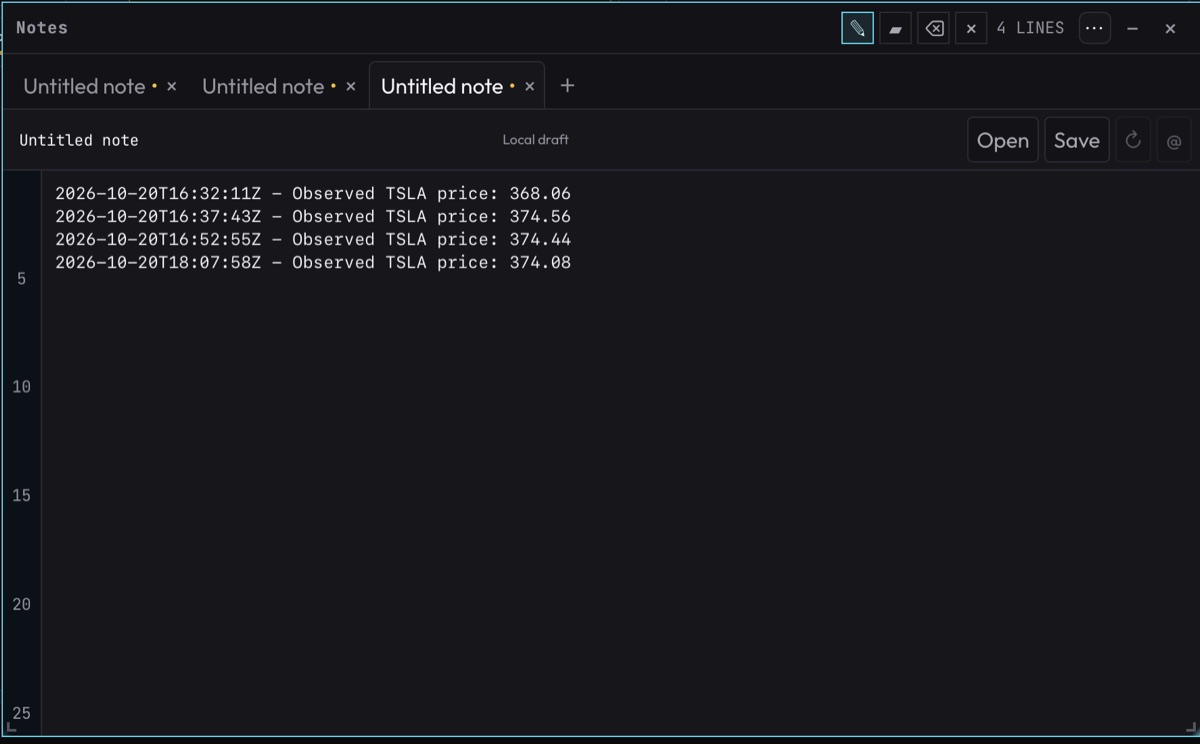Image resolution: width=1200 pixels, height=744 pixels.
Task: Click line number 15 in the gutter
Action: pyautogui.click(x=21, y=496)
